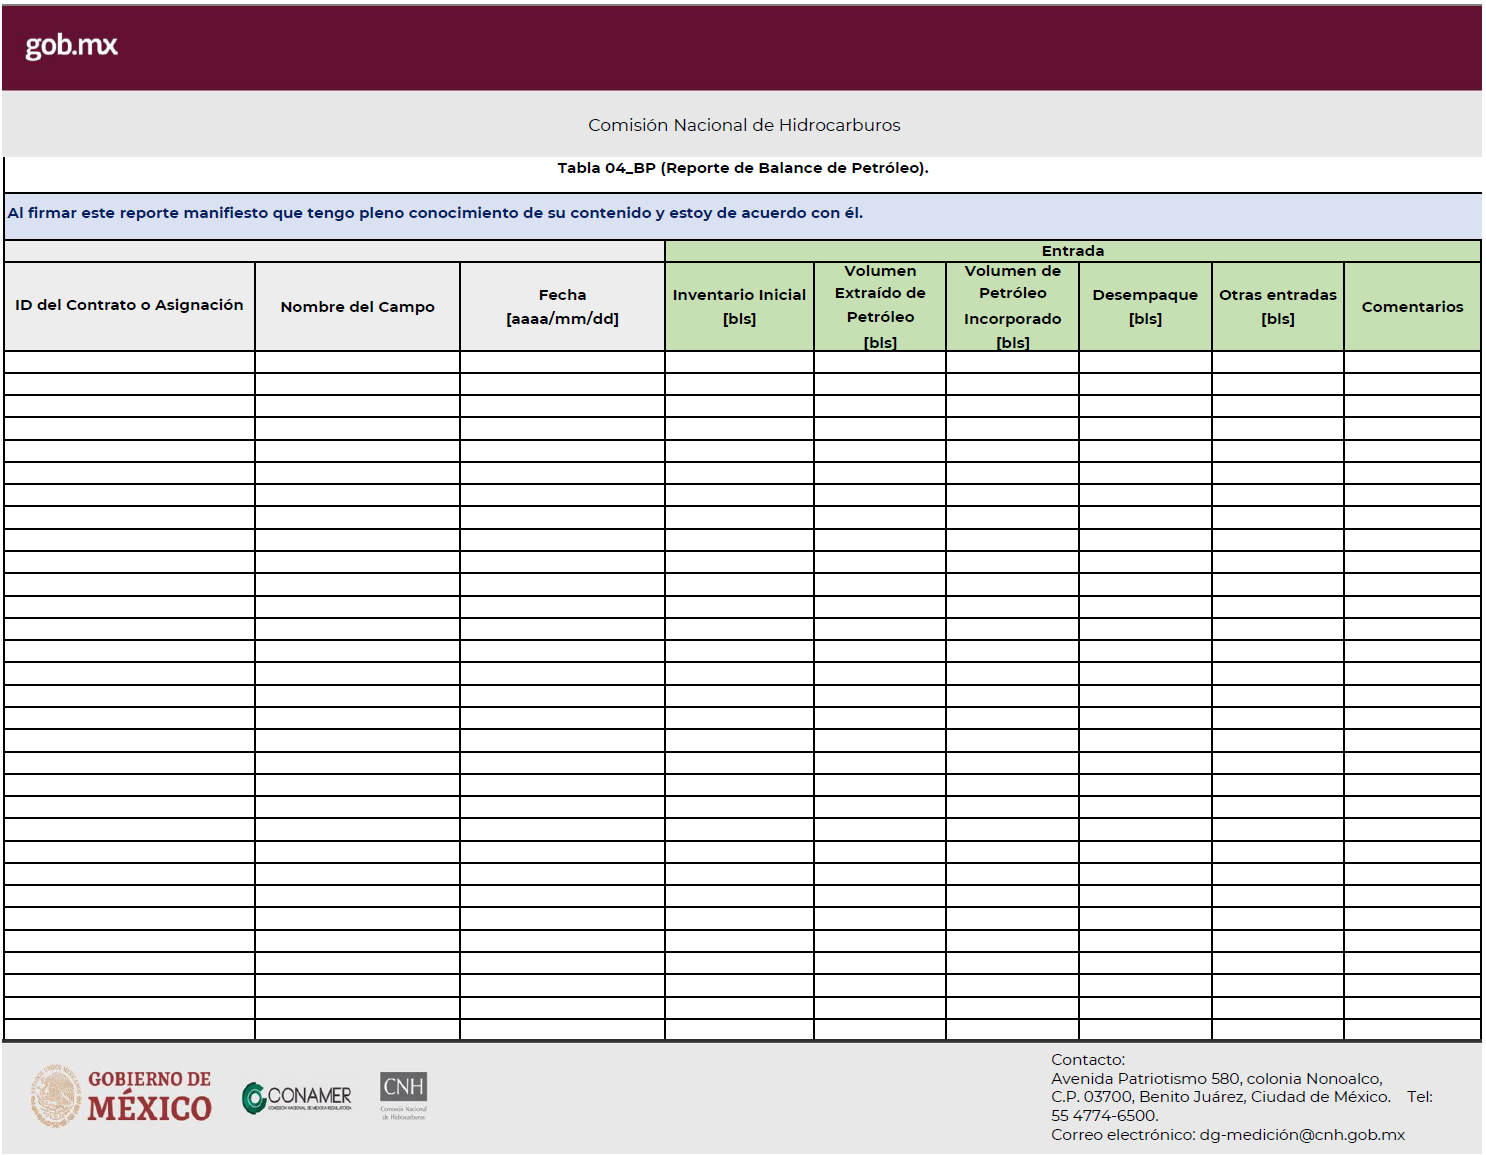
Task: Click the CNH logo in footer
Action: point(403,1095)
